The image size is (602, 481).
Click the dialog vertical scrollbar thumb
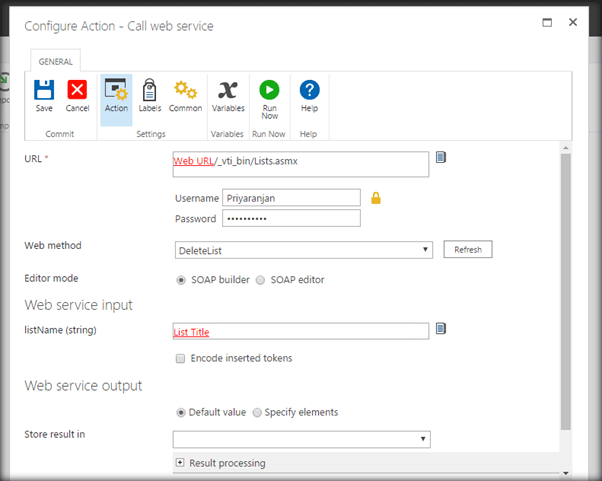(566, 292)
